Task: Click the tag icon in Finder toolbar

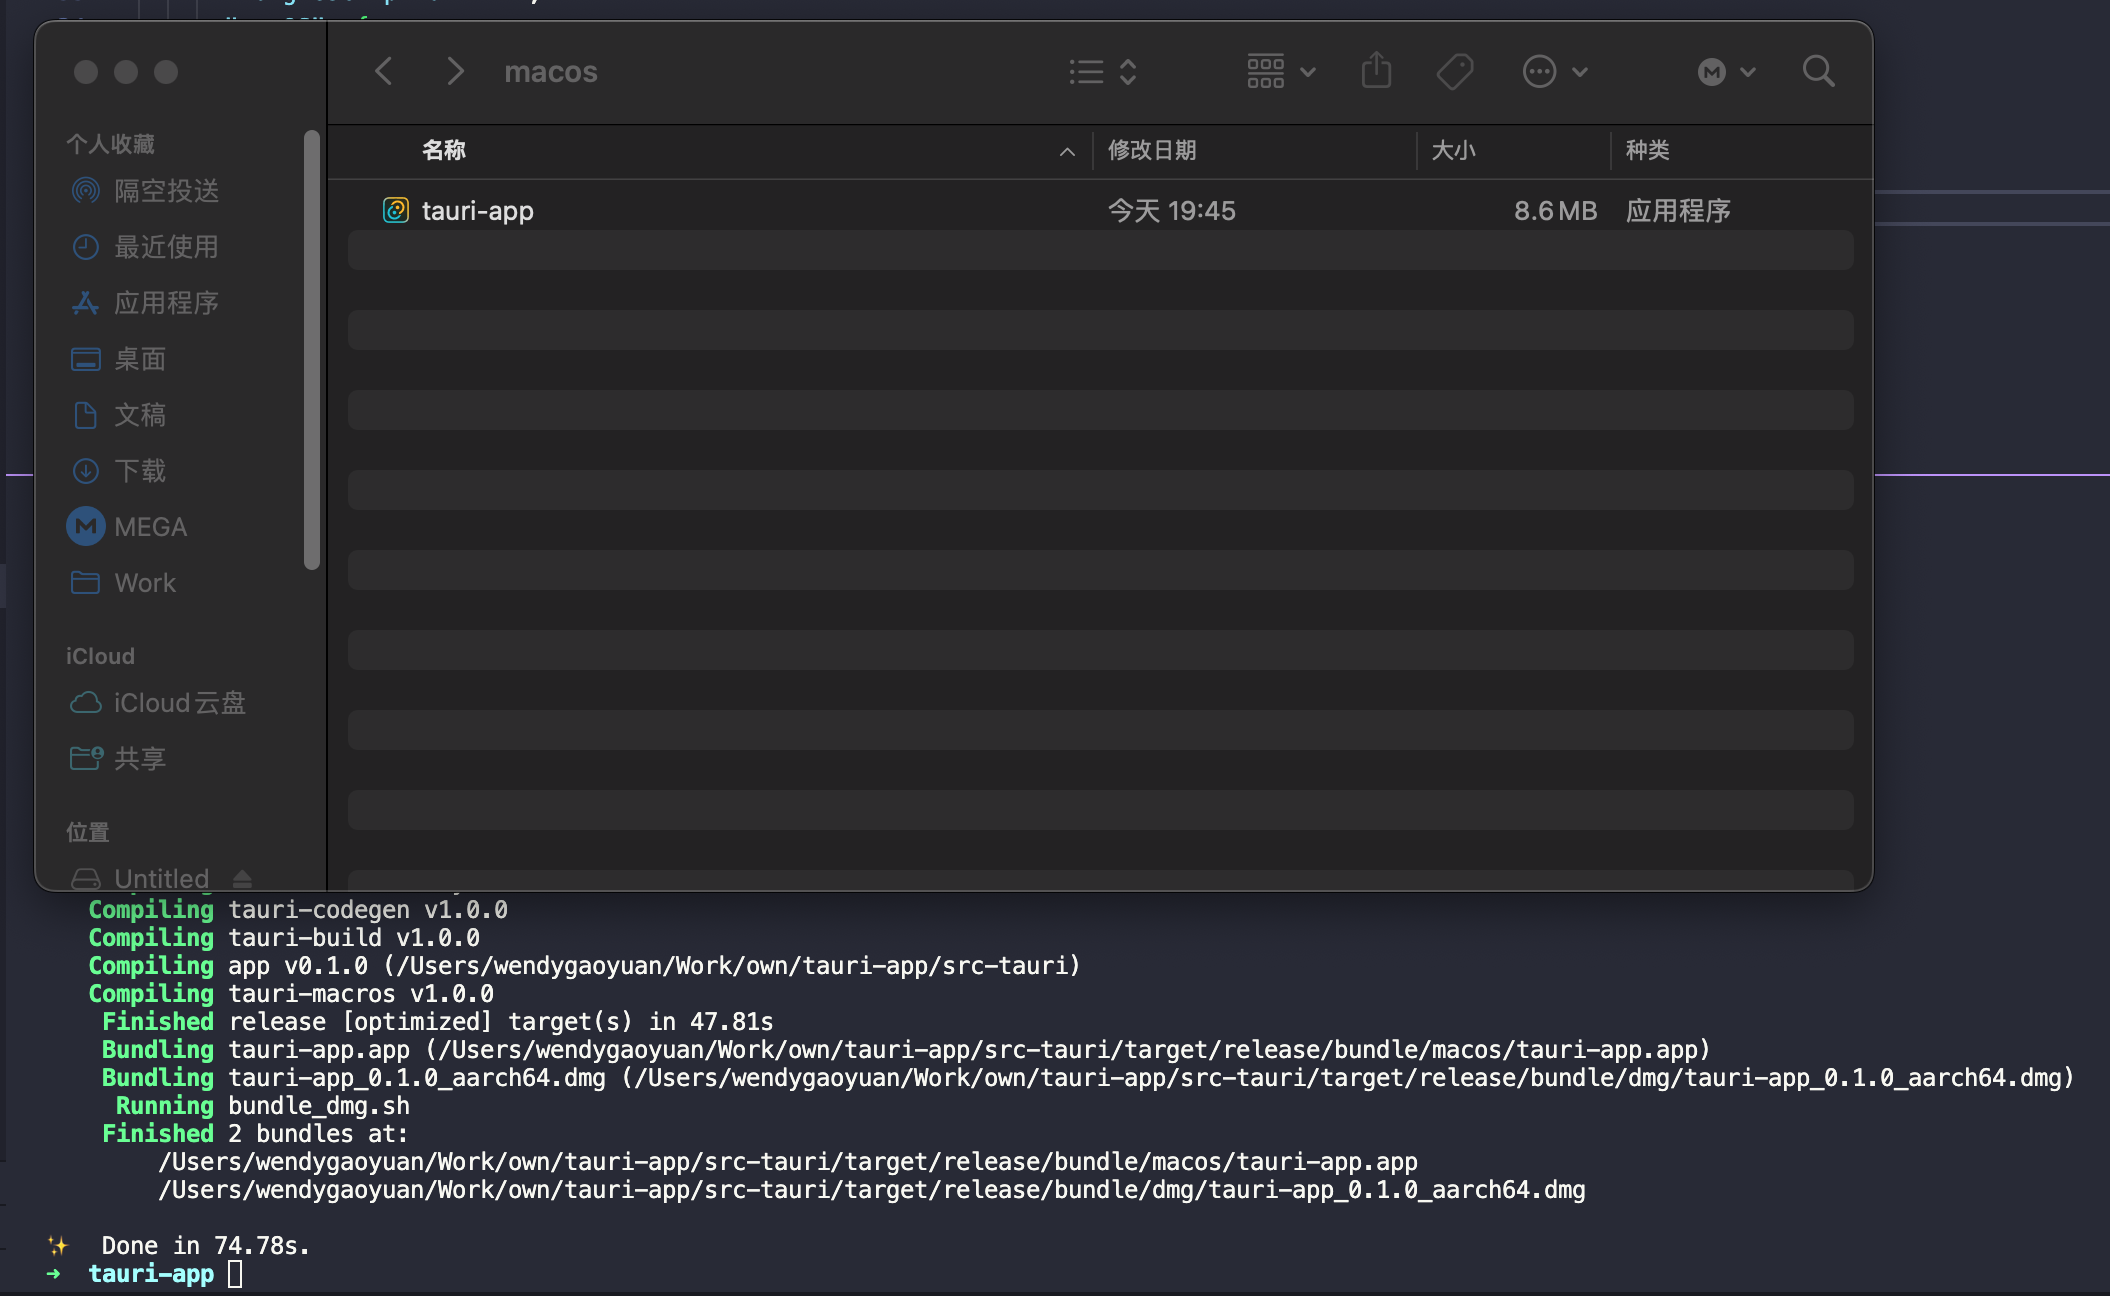Action: 1455,72
